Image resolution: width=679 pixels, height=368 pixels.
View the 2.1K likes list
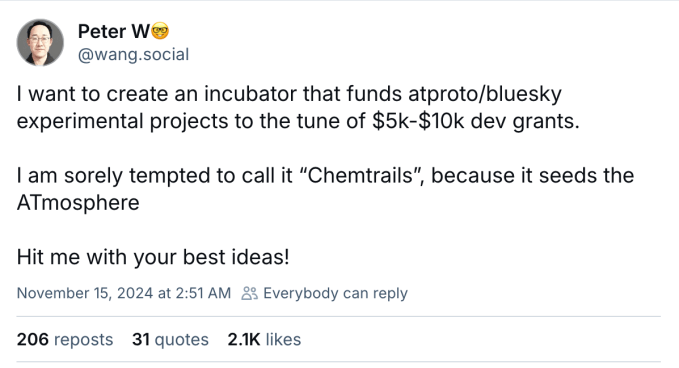pos(264,339)
